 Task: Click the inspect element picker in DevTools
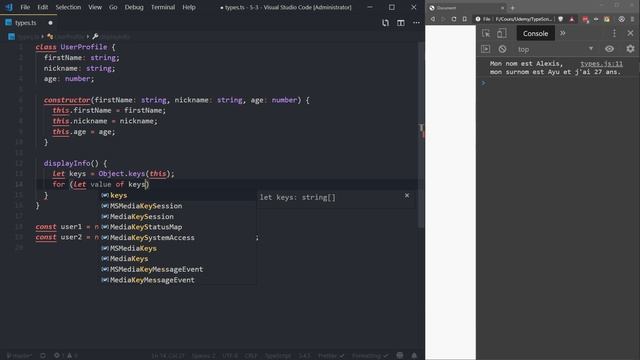click(x=486, y=33)
